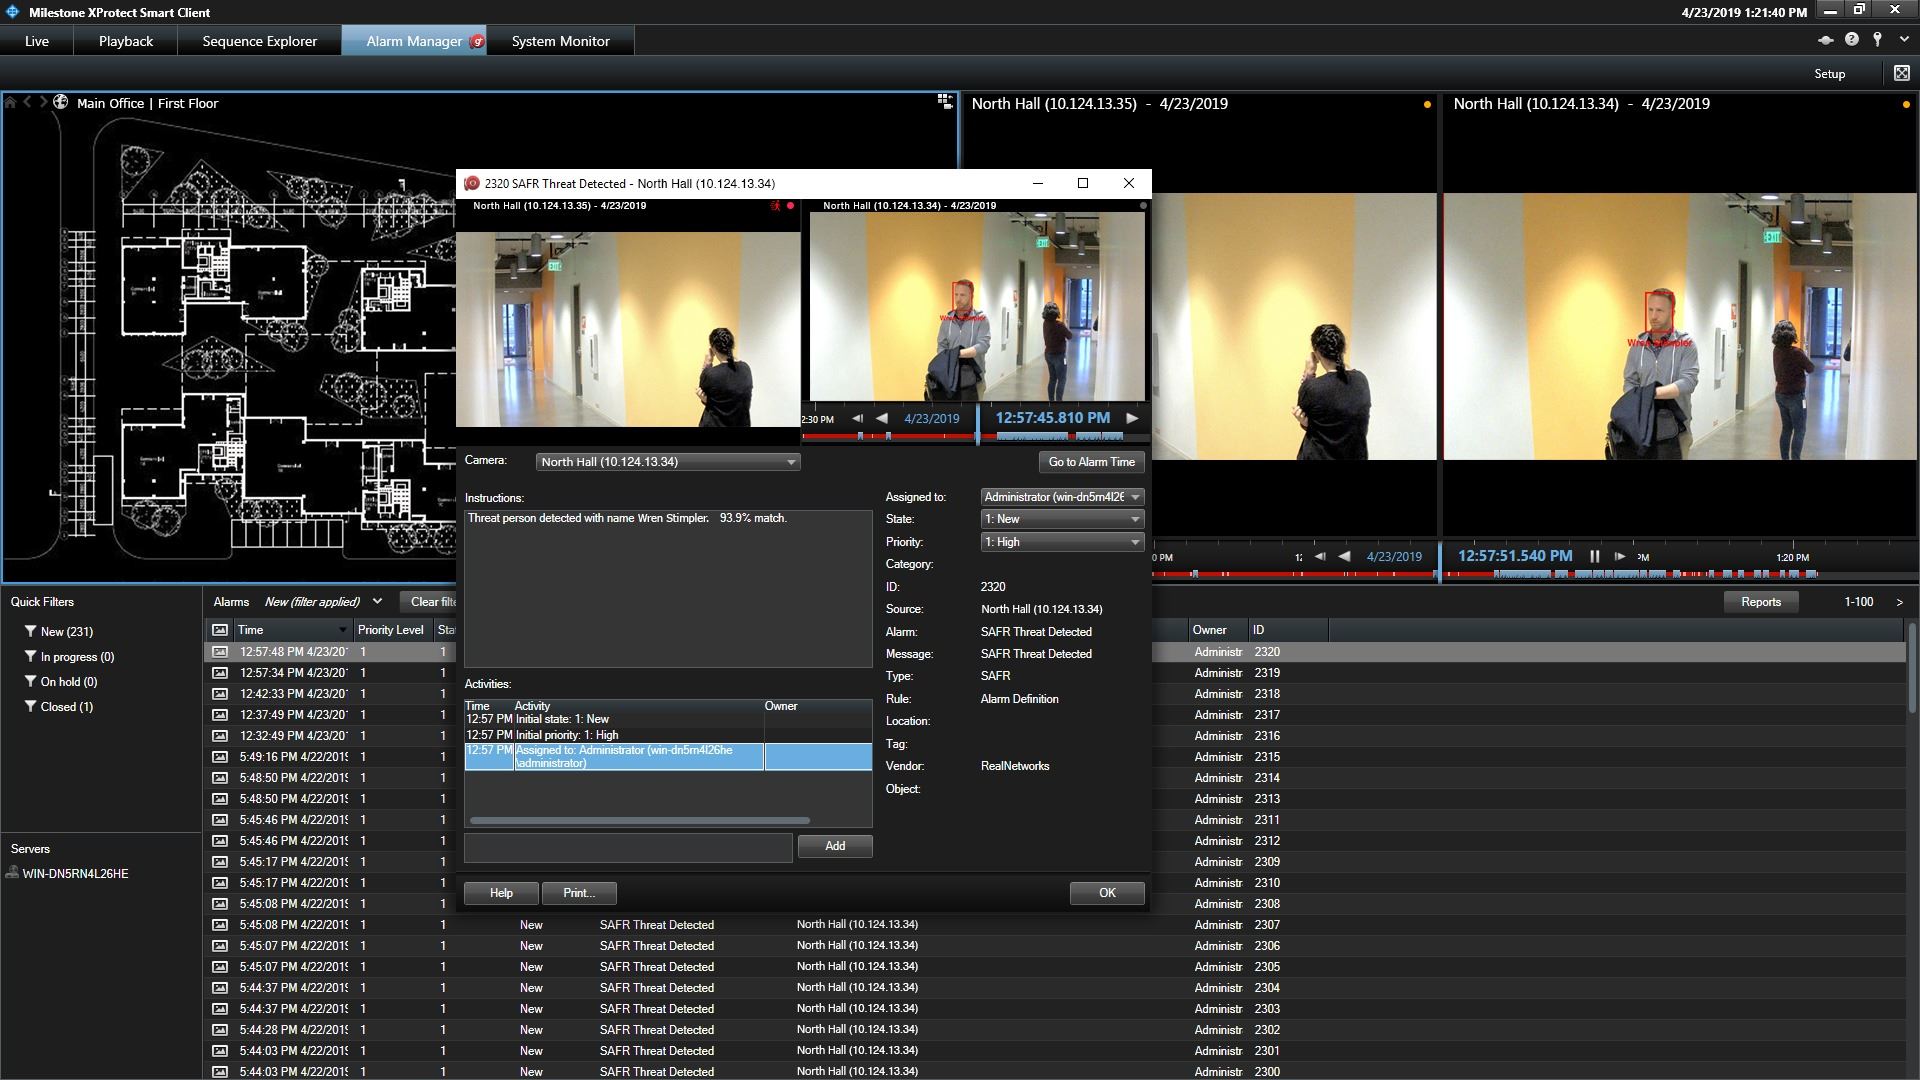
Task: Click the image column header icon
Action: [219, 630]
